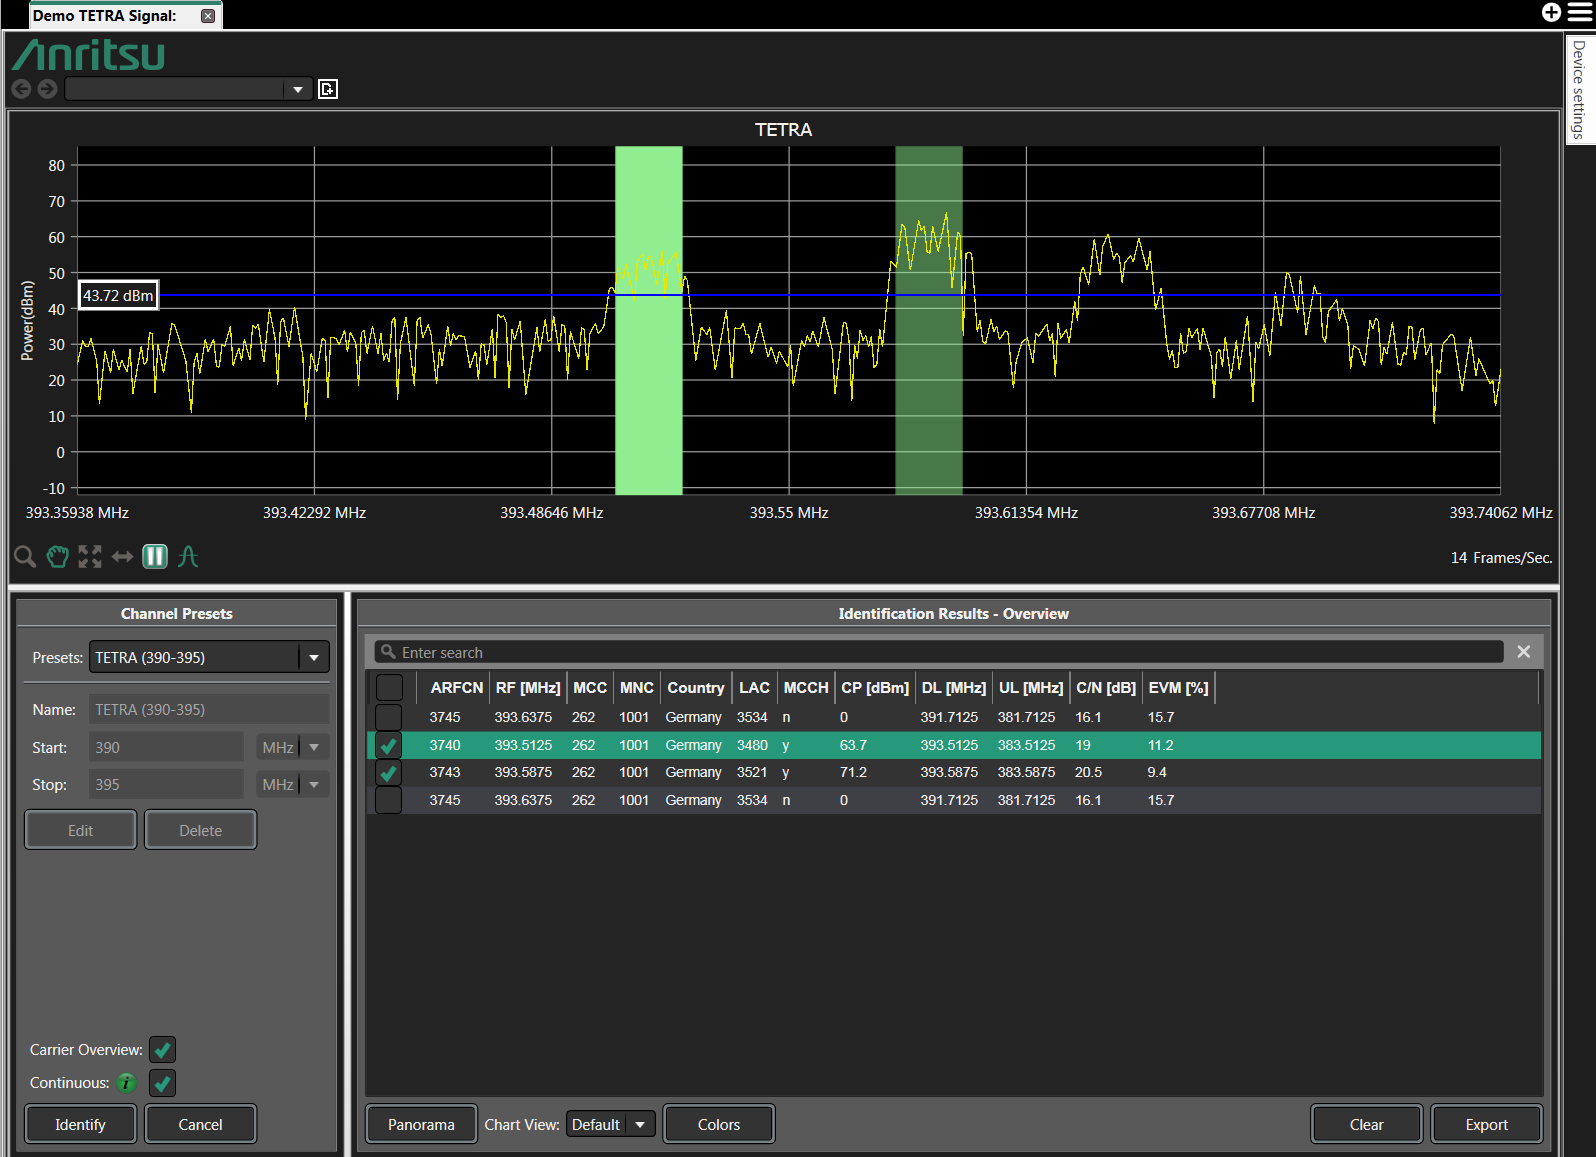Image resolution: width=1596 pixels, height=1157 pixels.
Task: Open the hamburger menu at top right
Action: coord(1579,12)
